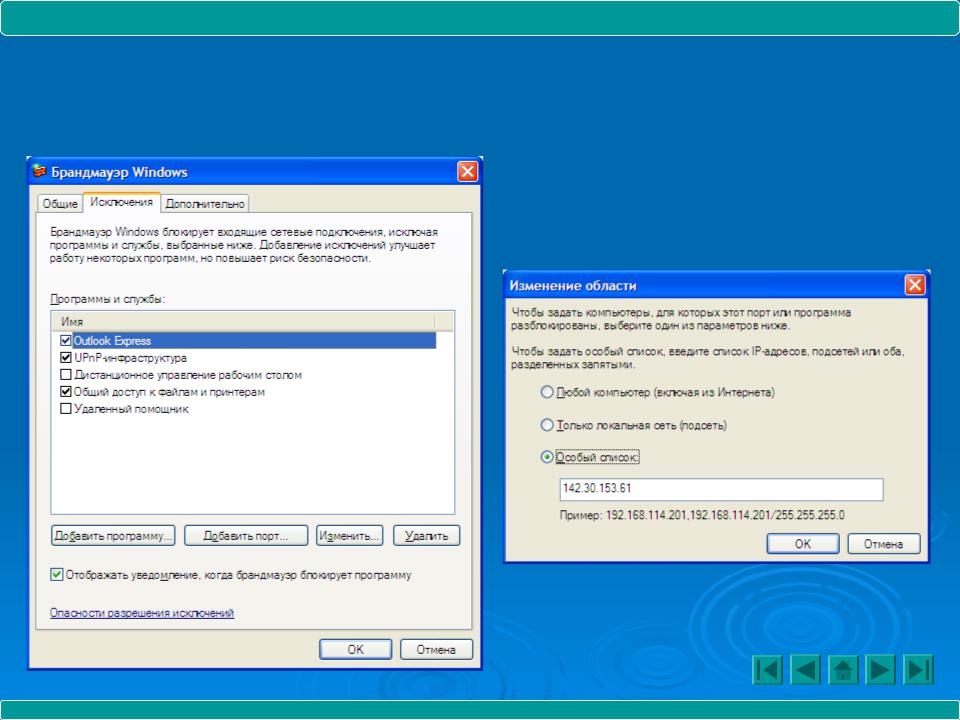Switch to the Дополнительно tab

point(205,203)
